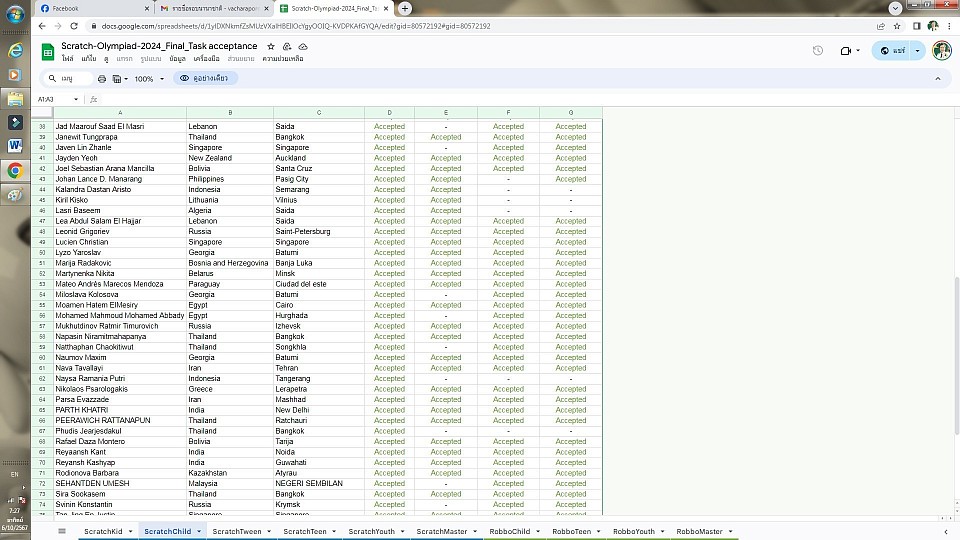Click the view-only mode button

[x=207, y=78]
